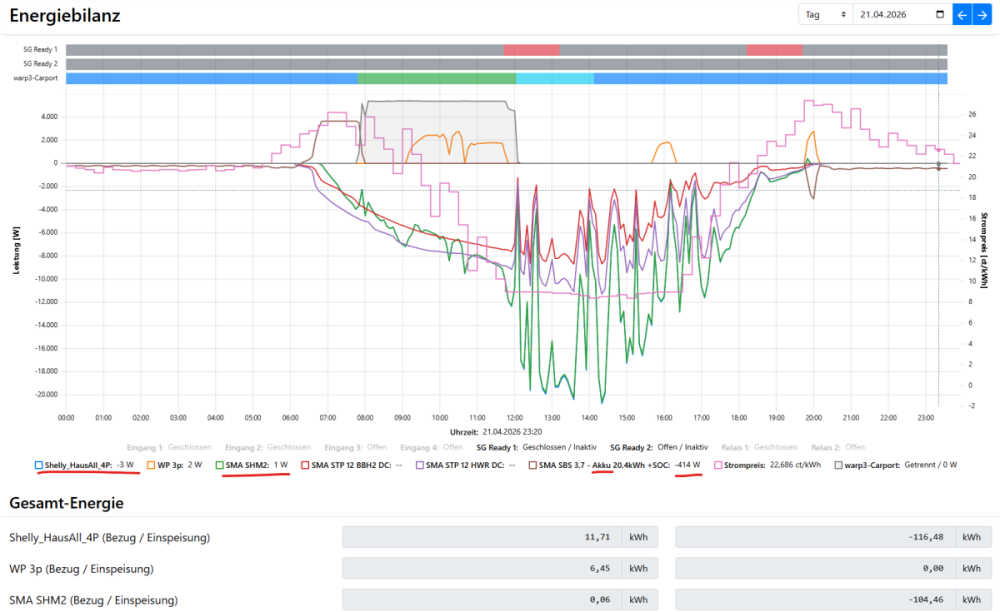1000x612 pixels.
Task: Hide the SMA STP 12 HWR DC series
Action: tap(465, 465)
